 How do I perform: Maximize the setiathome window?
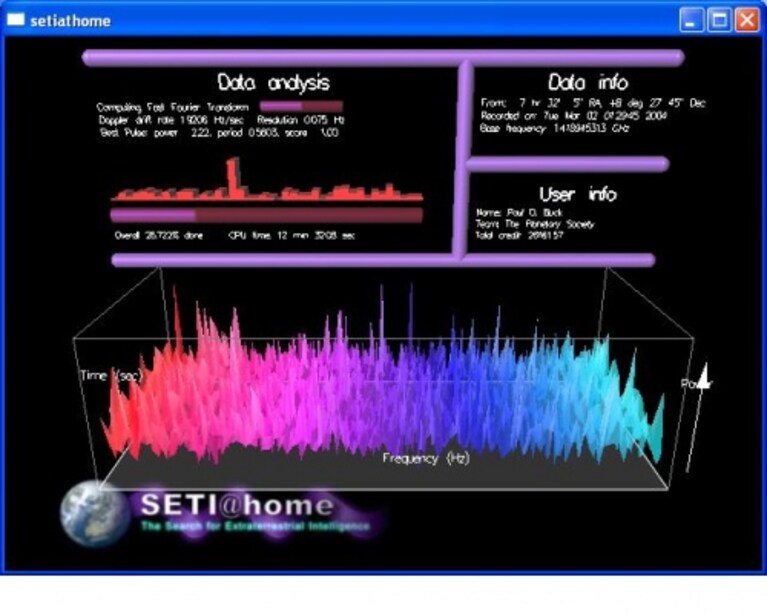pyautogui.click(x=719, y=21)
